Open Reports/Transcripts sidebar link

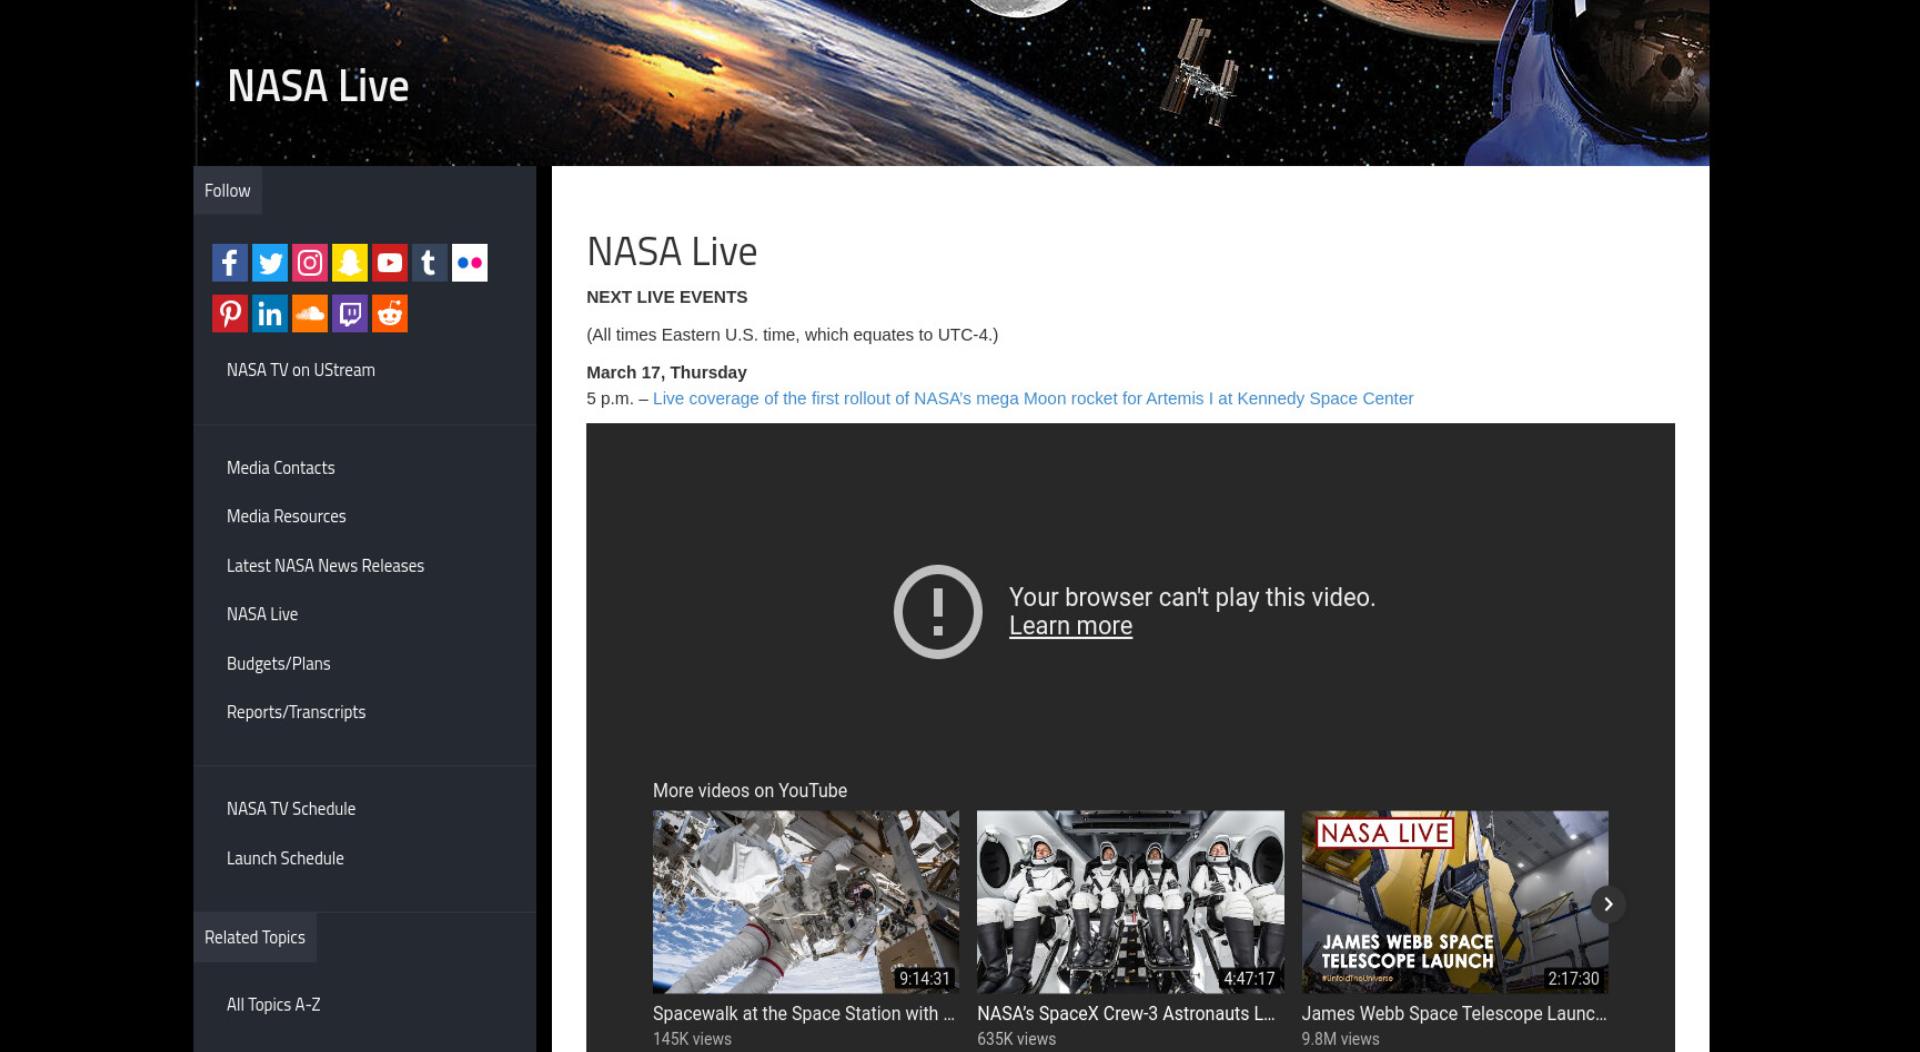[296, 713]
